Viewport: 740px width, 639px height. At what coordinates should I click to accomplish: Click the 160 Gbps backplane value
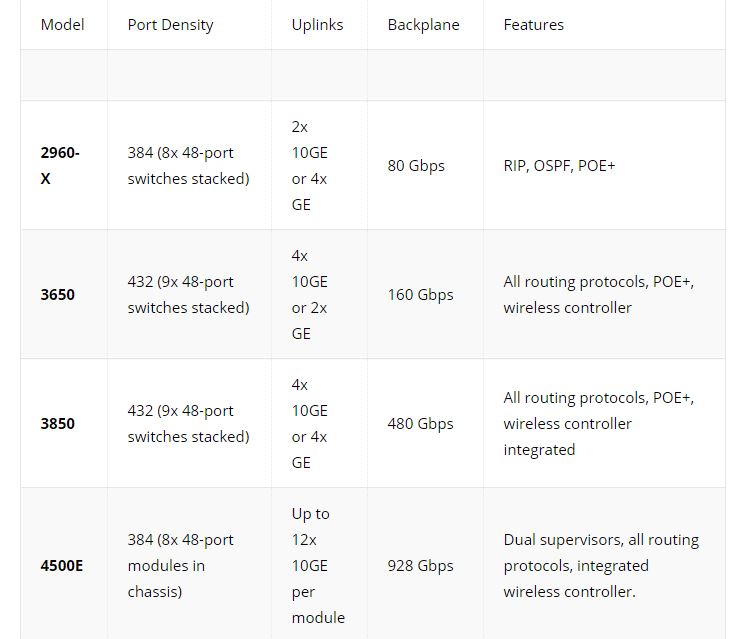tap(420, 295)
